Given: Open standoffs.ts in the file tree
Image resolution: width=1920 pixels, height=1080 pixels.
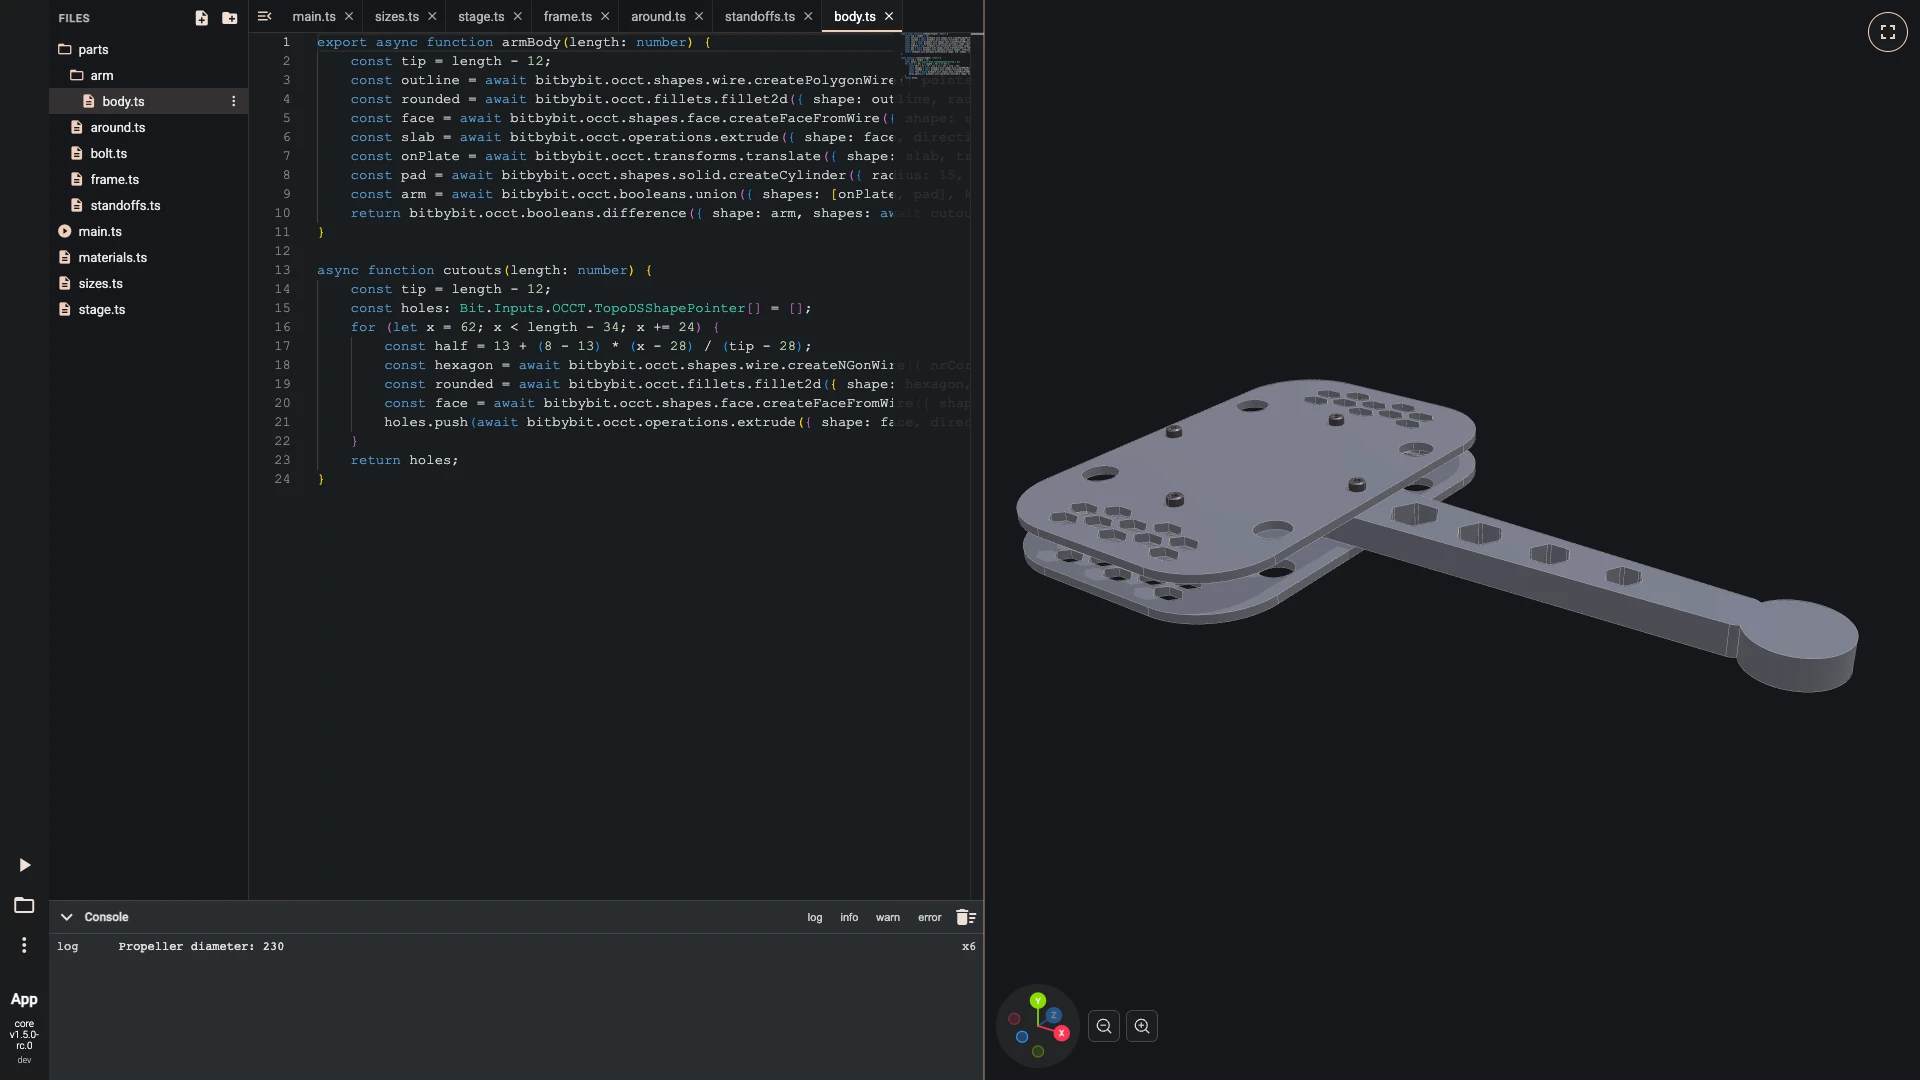Looking at the screenshot, I should 148,205.
